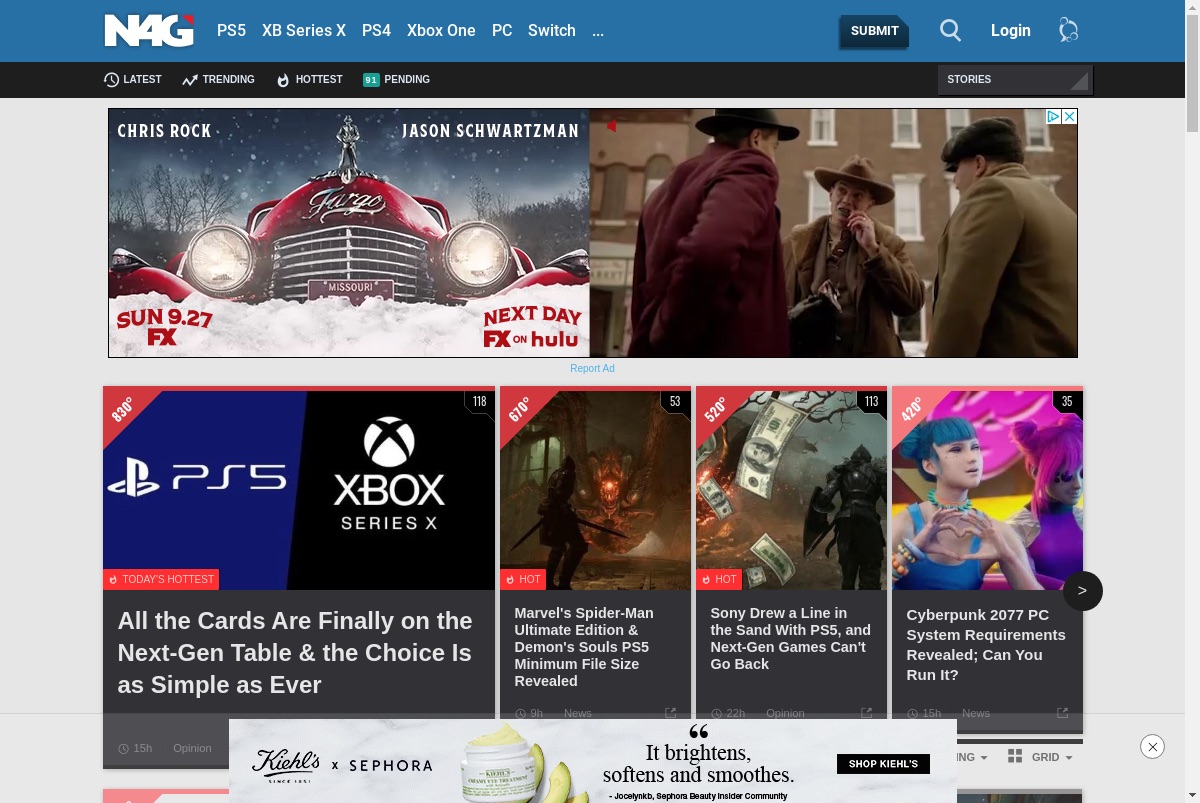
Task: Switch to the Trending tab
Action: tap(218, 80)
